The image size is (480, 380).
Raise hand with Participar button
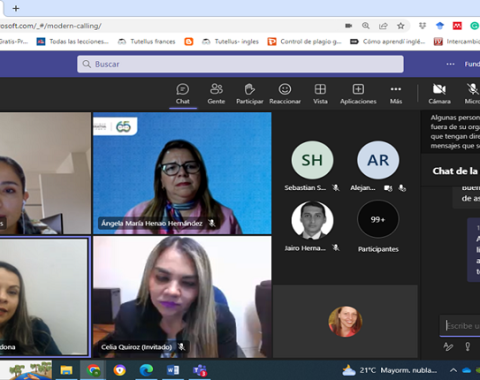250,94
